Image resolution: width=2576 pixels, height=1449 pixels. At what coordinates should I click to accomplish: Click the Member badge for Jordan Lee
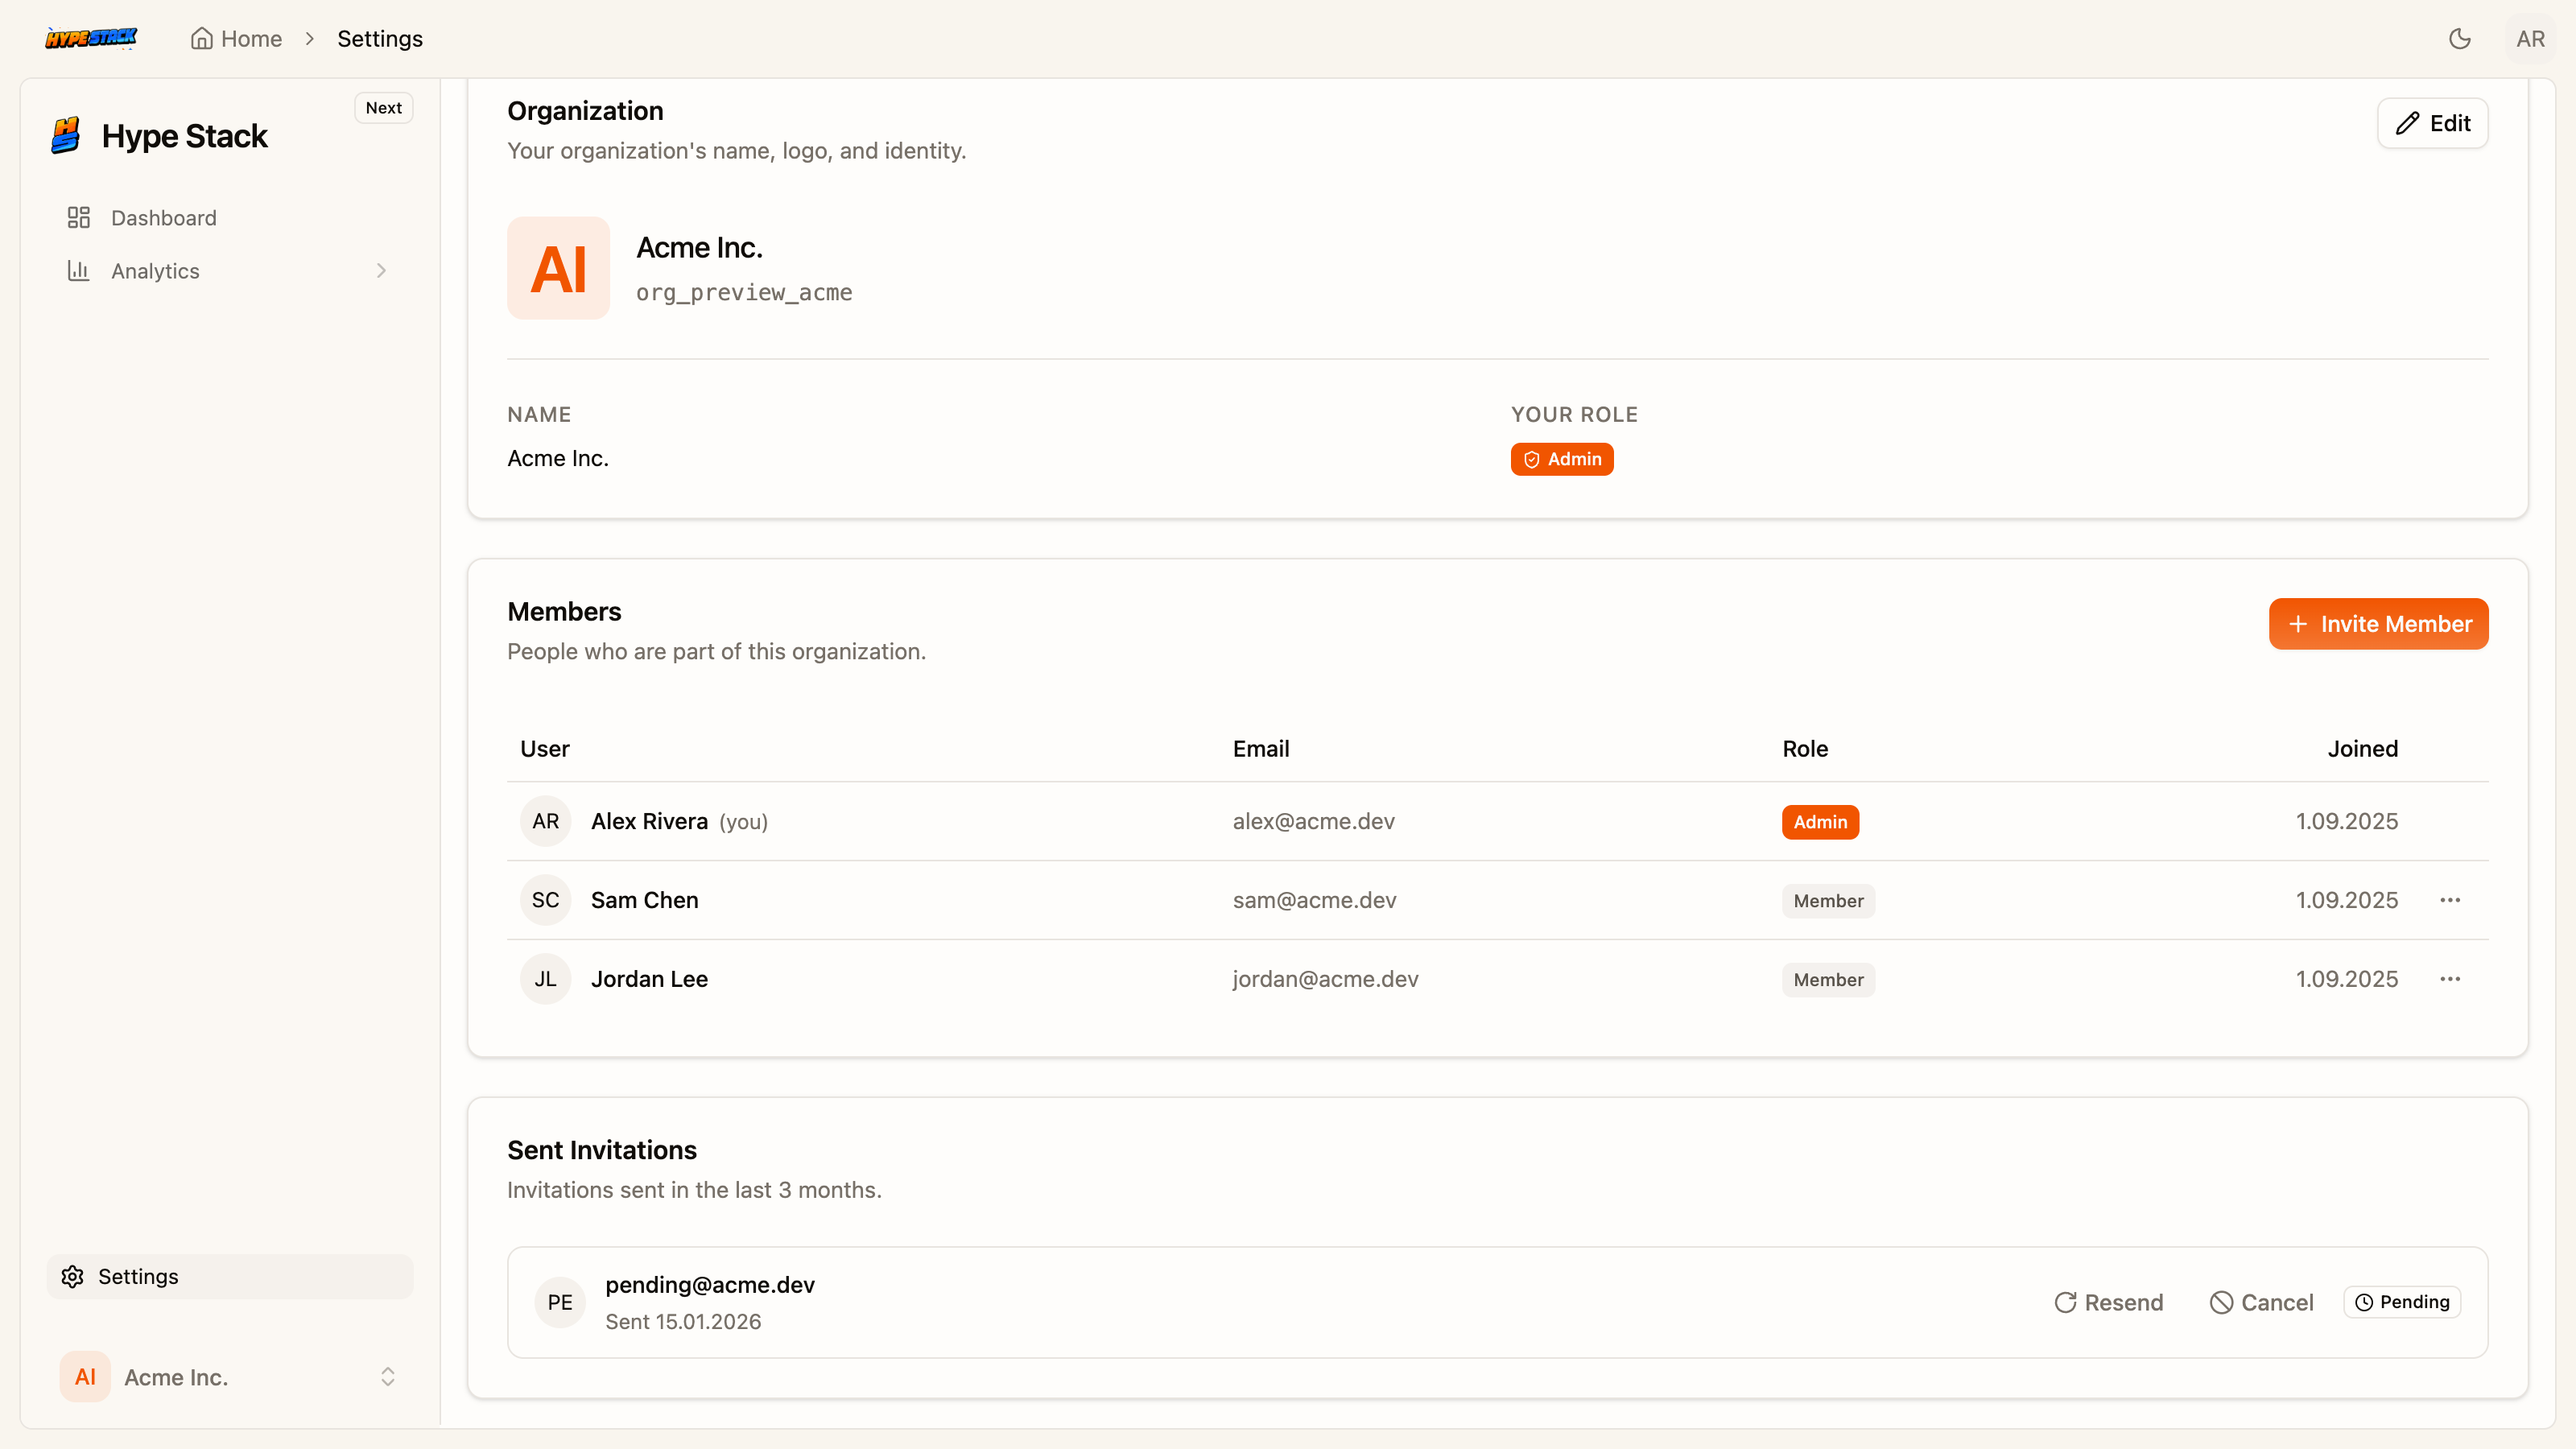(x=1828, y=979)
